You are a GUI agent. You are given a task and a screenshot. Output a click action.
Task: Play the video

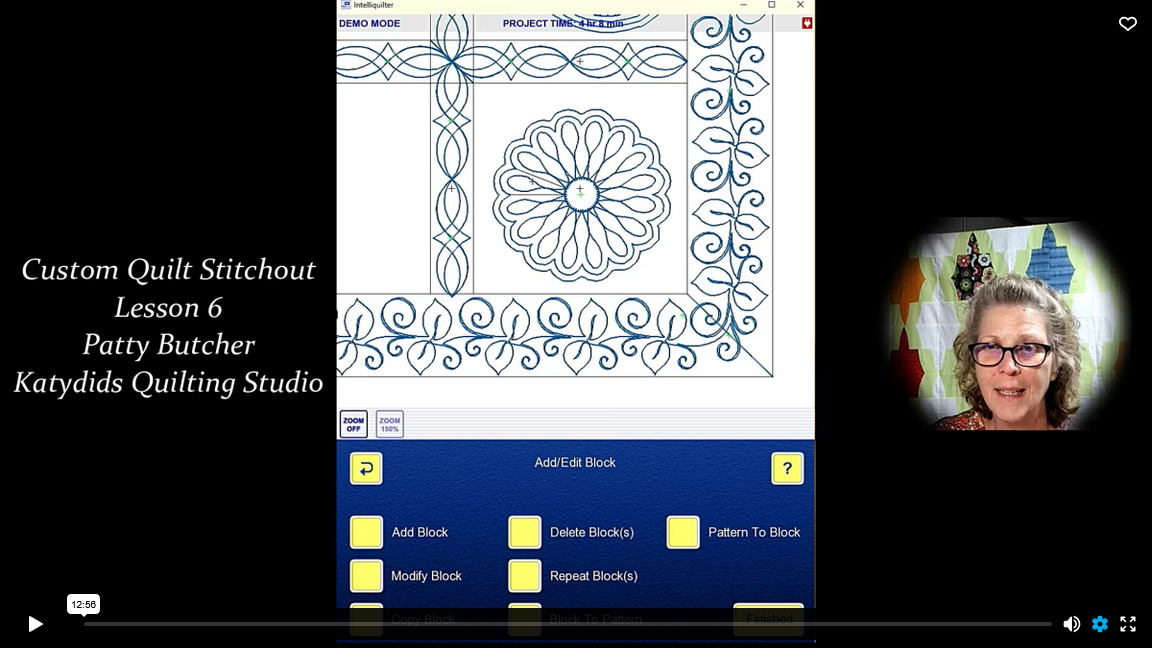coord(35,624)
